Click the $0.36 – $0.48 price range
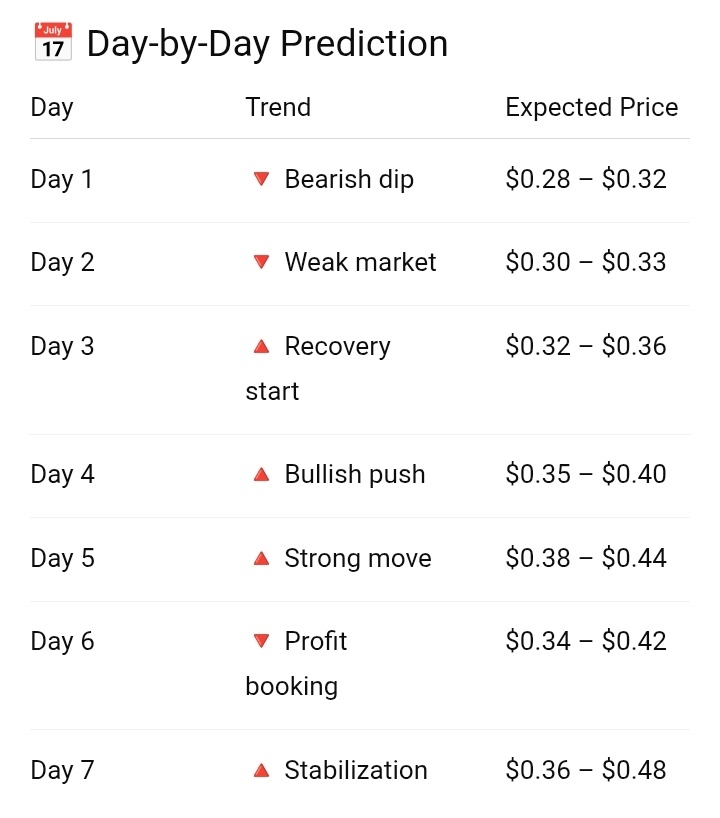The height and width of the screenshot is (818, 720). [x=585, y=770]
